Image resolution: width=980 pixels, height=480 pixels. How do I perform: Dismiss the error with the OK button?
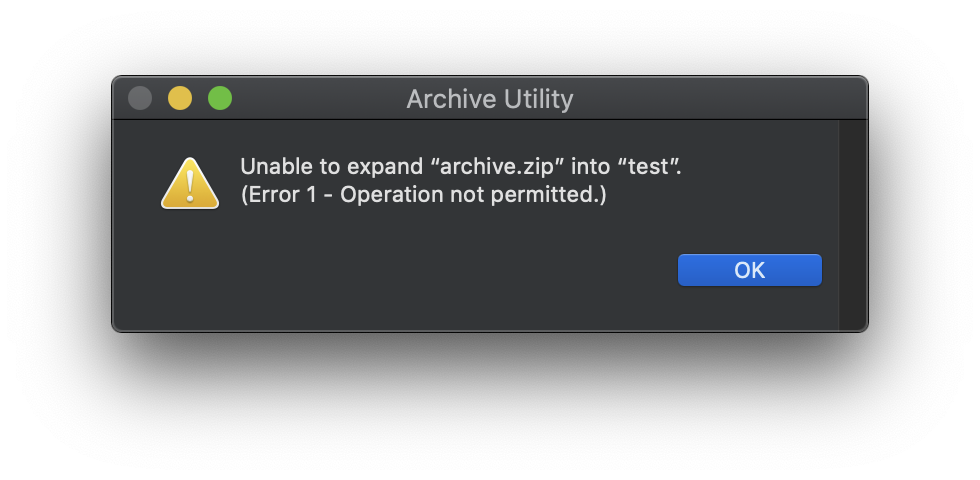point(749,270)
